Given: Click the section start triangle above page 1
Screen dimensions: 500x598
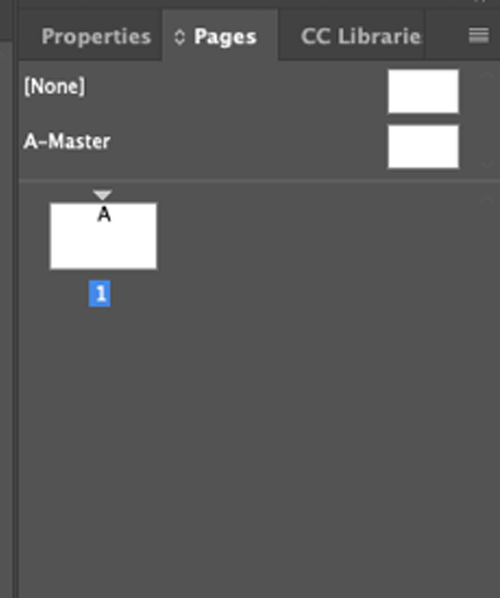Looking at the screenshot, I should tap(102, 195).
